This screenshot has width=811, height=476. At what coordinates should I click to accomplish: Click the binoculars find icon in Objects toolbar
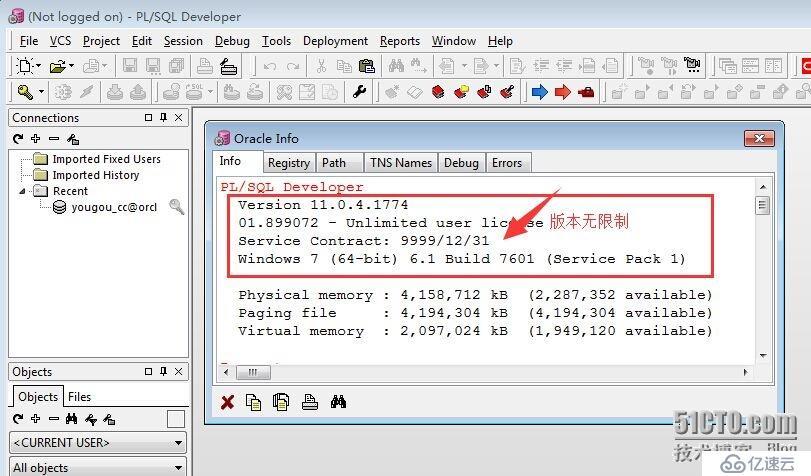point(71,419)
